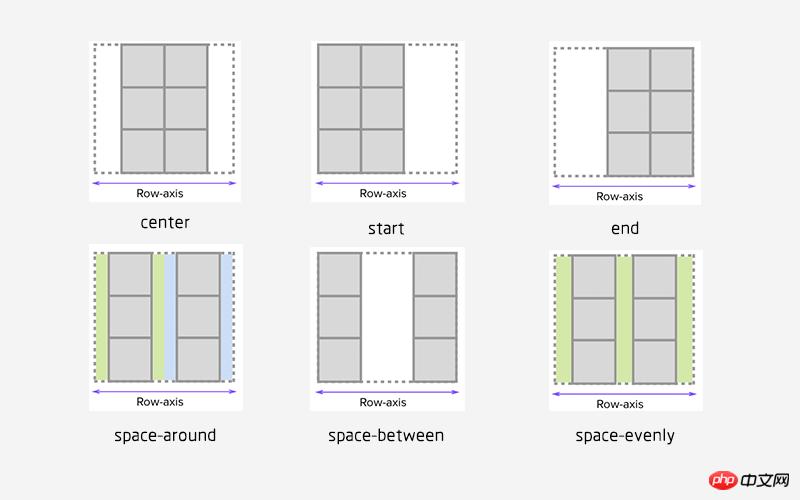Select the 'start' text label
Viewport: 800px width, 500px height.
tap(386, 228)
